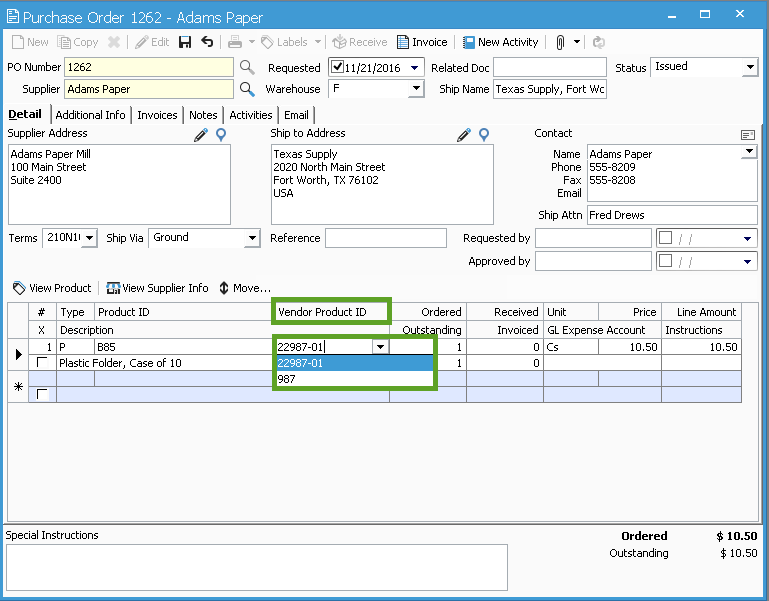Expand the Labels dropdown arrow
The width and height of the screenshot is (769, 601).
tap(318, 42)
